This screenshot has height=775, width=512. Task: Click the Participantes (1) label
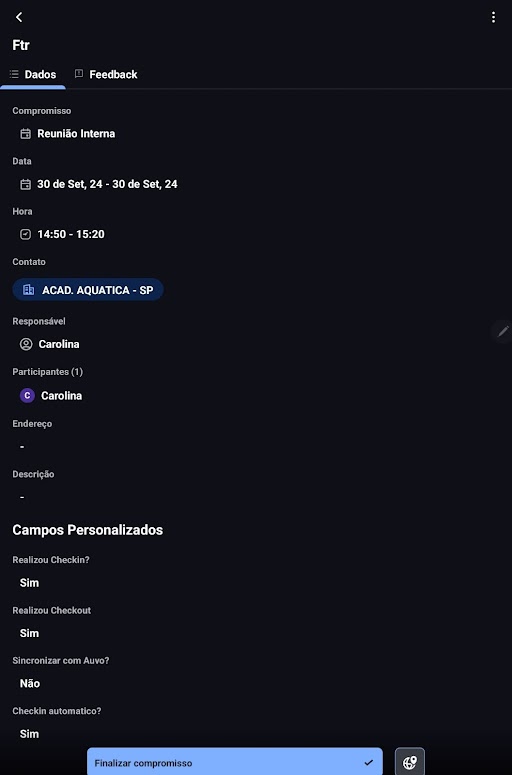(47, 372)
